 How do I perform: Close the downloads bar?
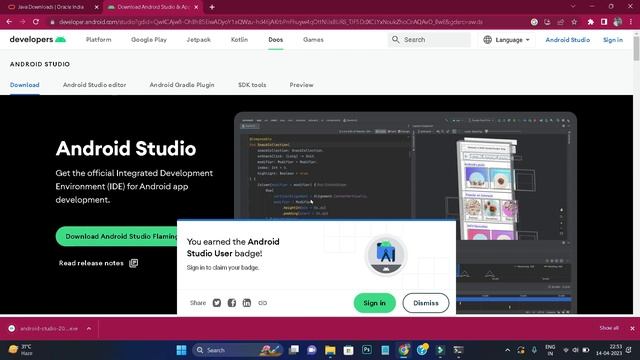click(x=632, y=328)
